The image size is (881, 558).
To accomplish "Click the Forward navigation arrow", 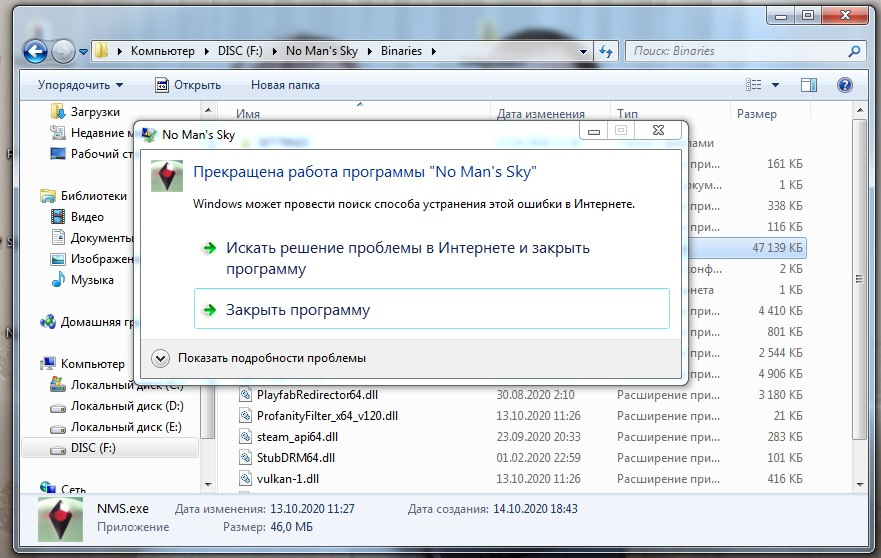I will tap(63, 52).
